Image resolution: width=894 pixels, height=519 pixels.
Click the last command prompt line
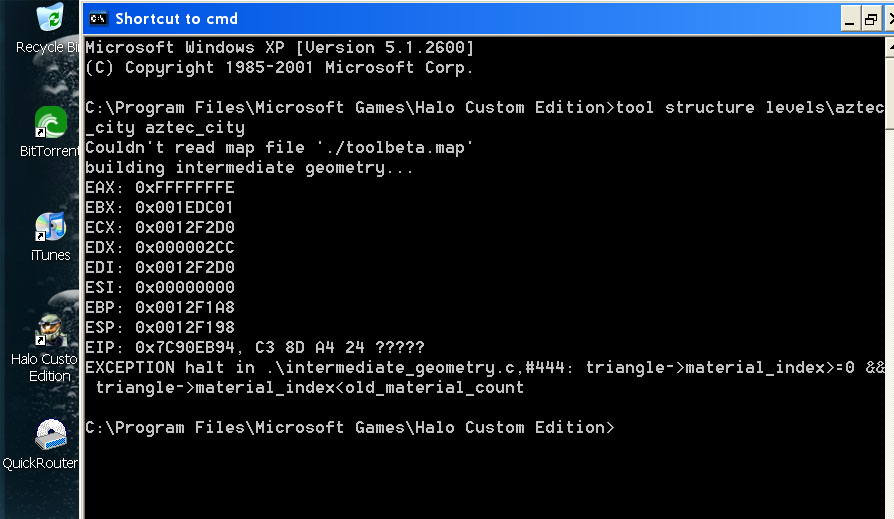[x=350, y=428]
